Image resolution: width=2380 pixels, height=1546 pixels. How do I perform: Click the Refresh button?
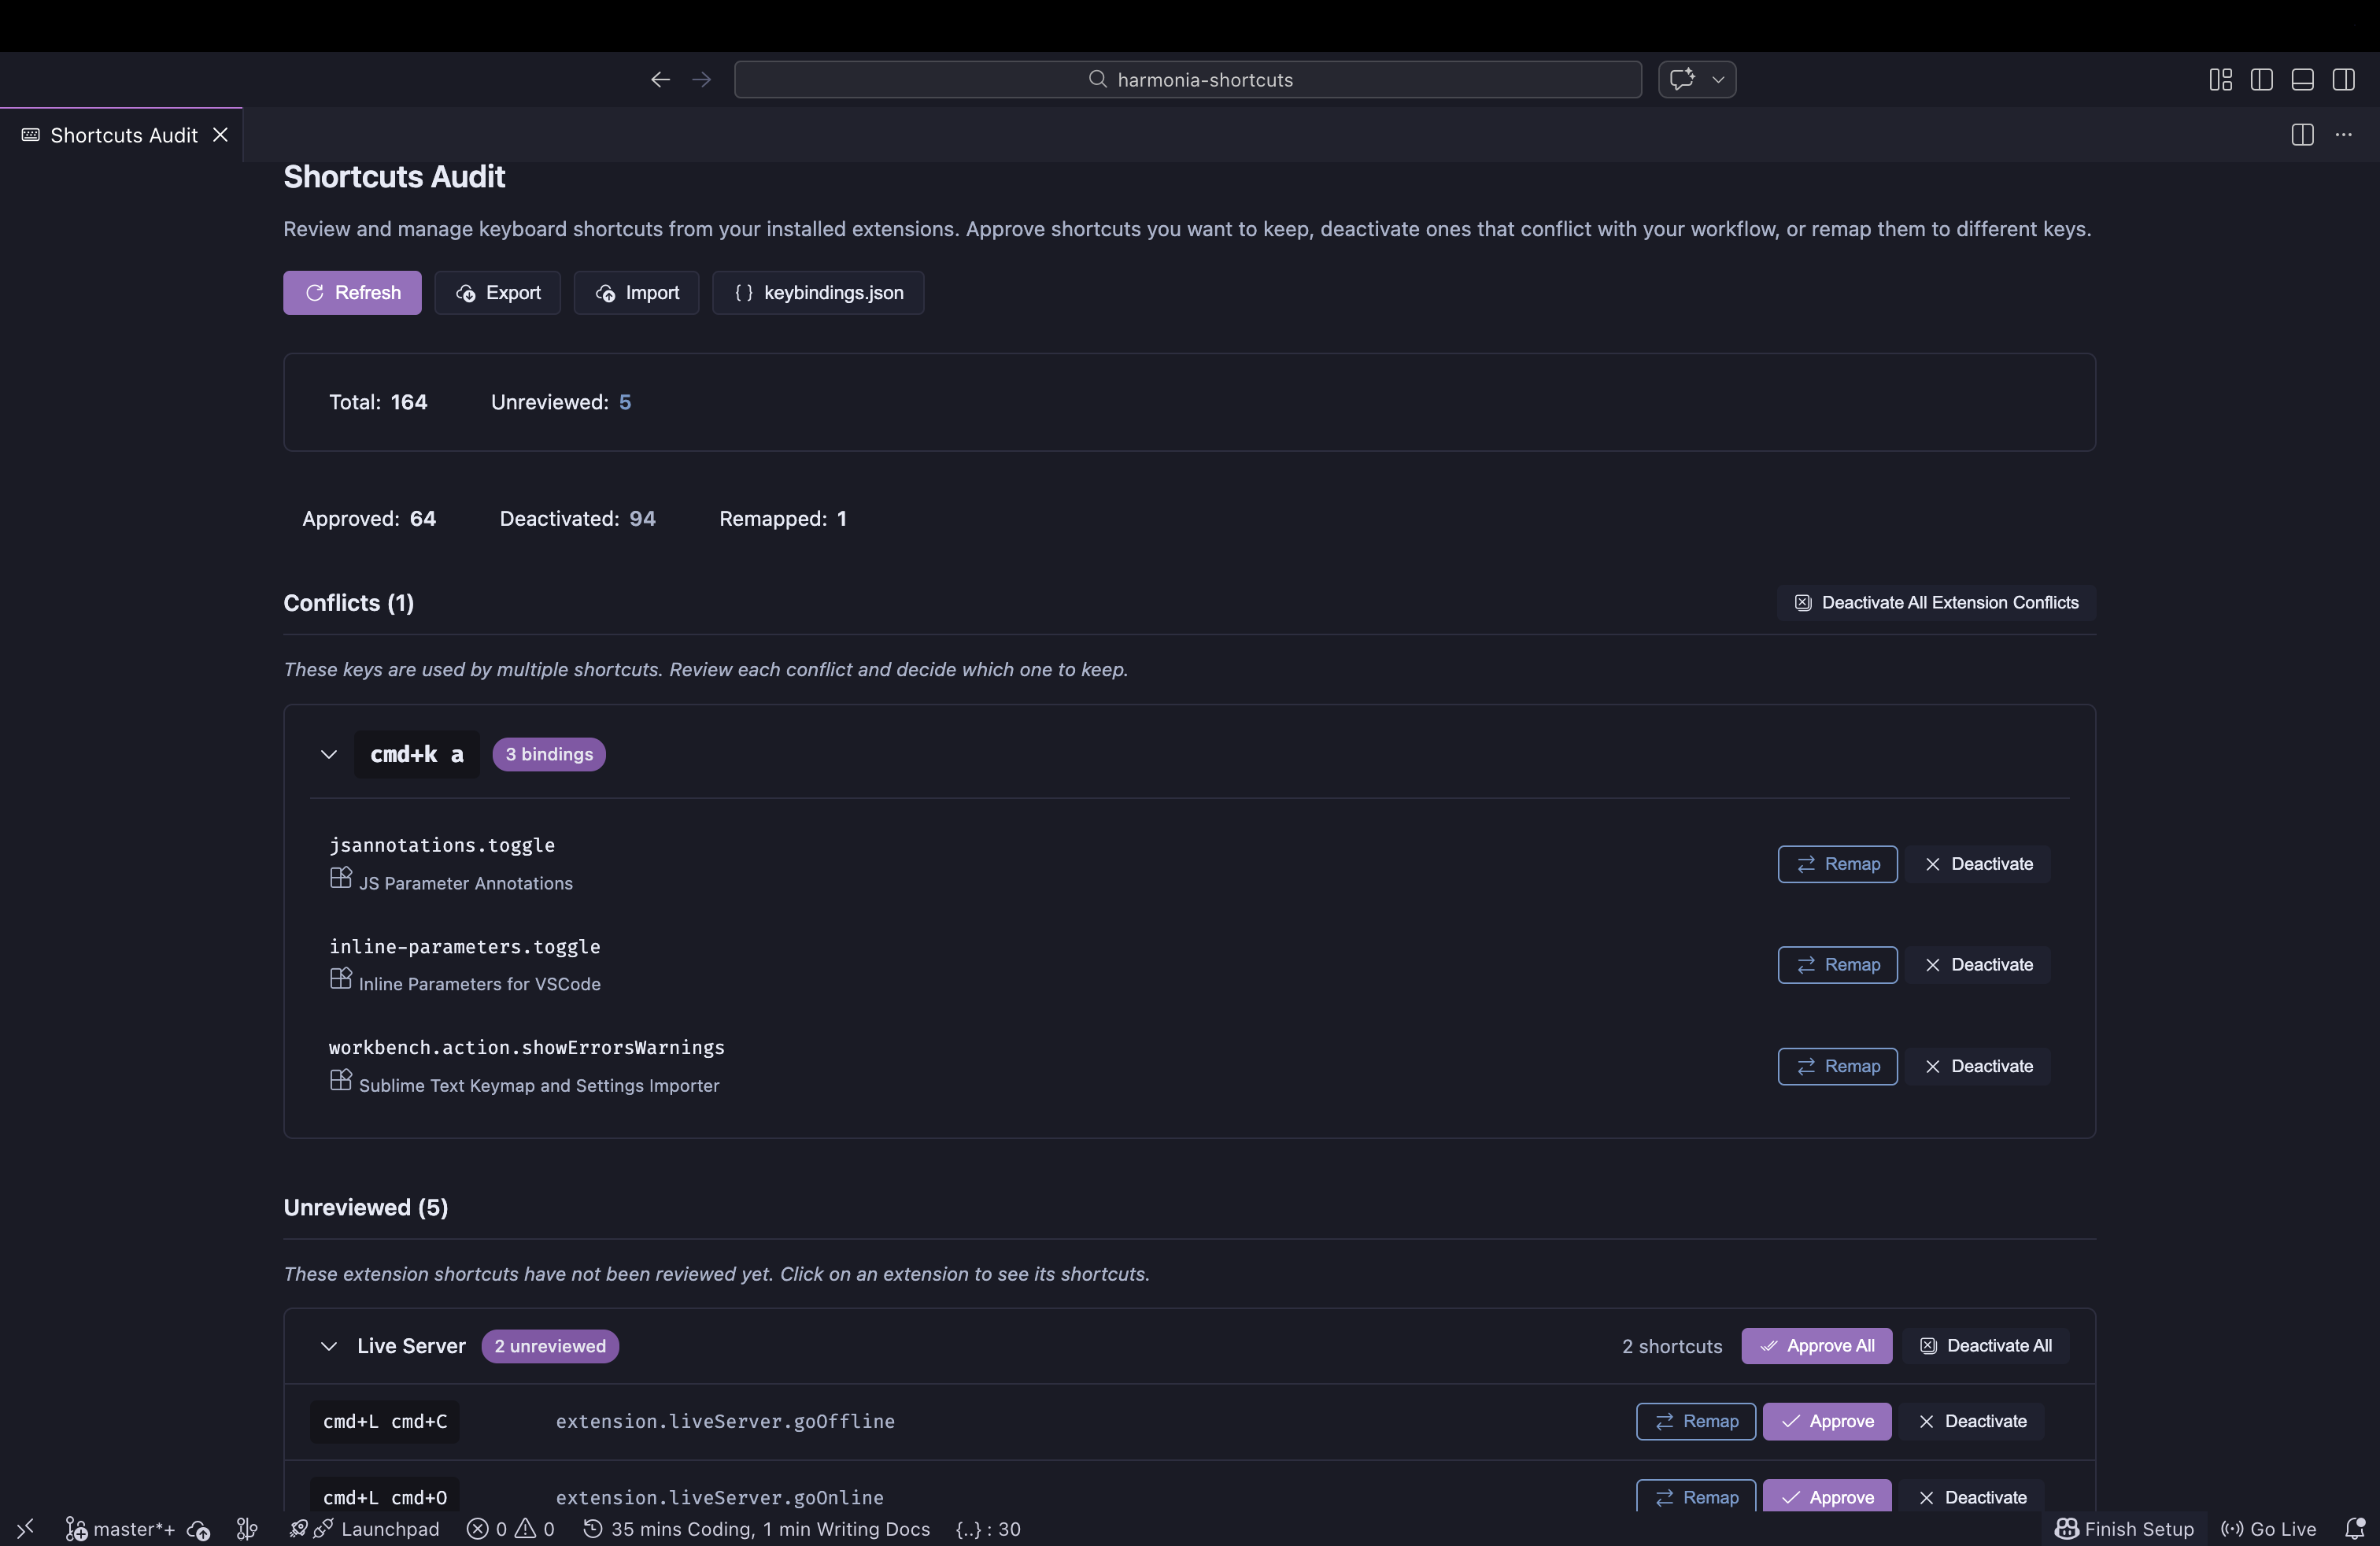[x=352, y=292]
